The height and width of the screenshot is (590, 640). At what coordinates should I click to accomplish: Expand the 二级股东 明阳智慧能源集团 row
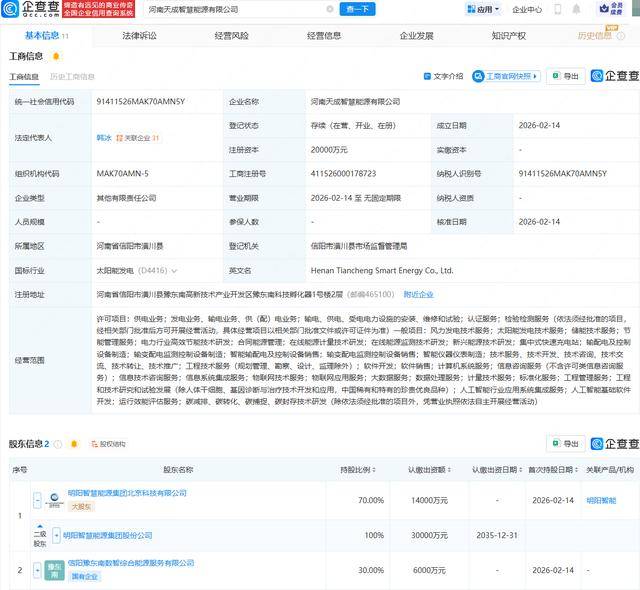(55, 536)
